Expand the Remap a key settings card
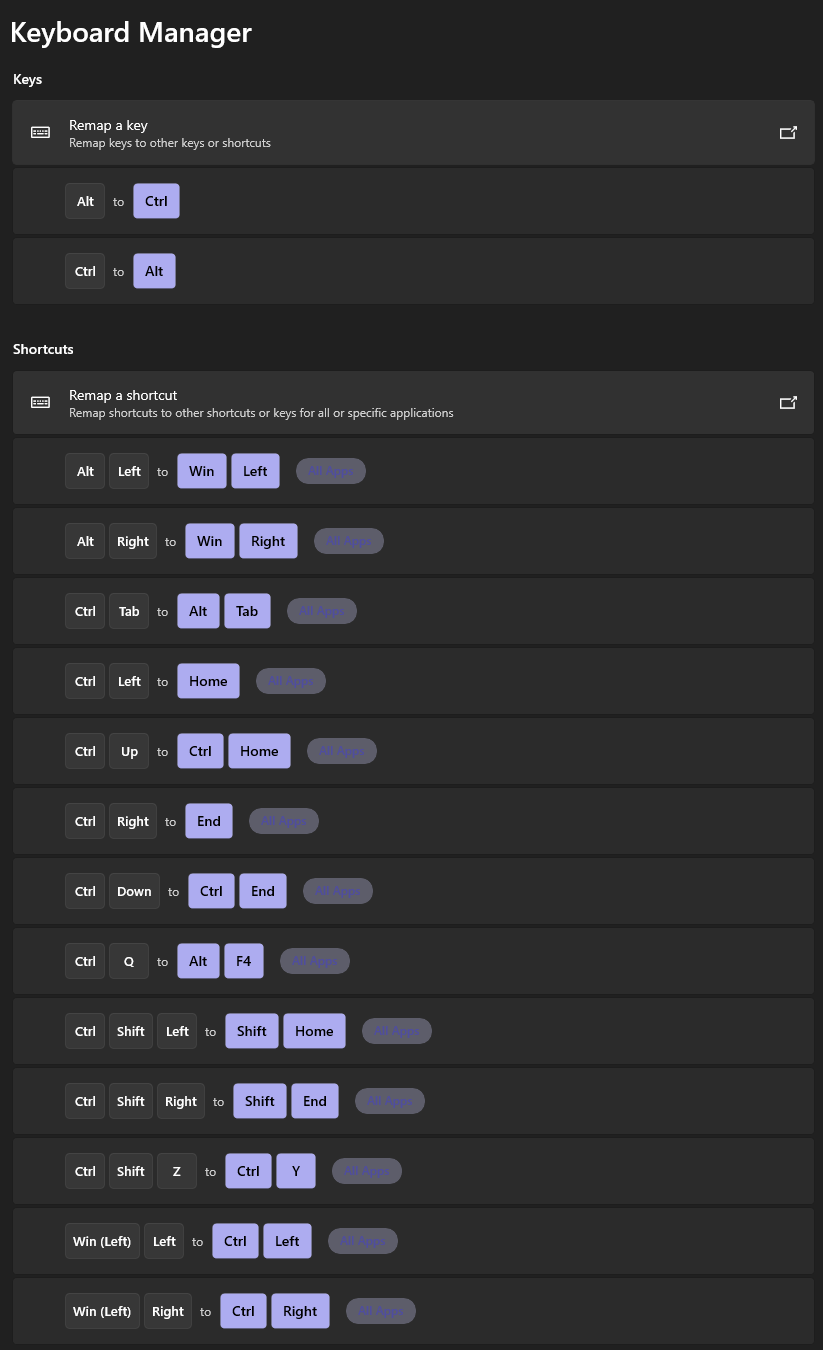 [413, 132]
